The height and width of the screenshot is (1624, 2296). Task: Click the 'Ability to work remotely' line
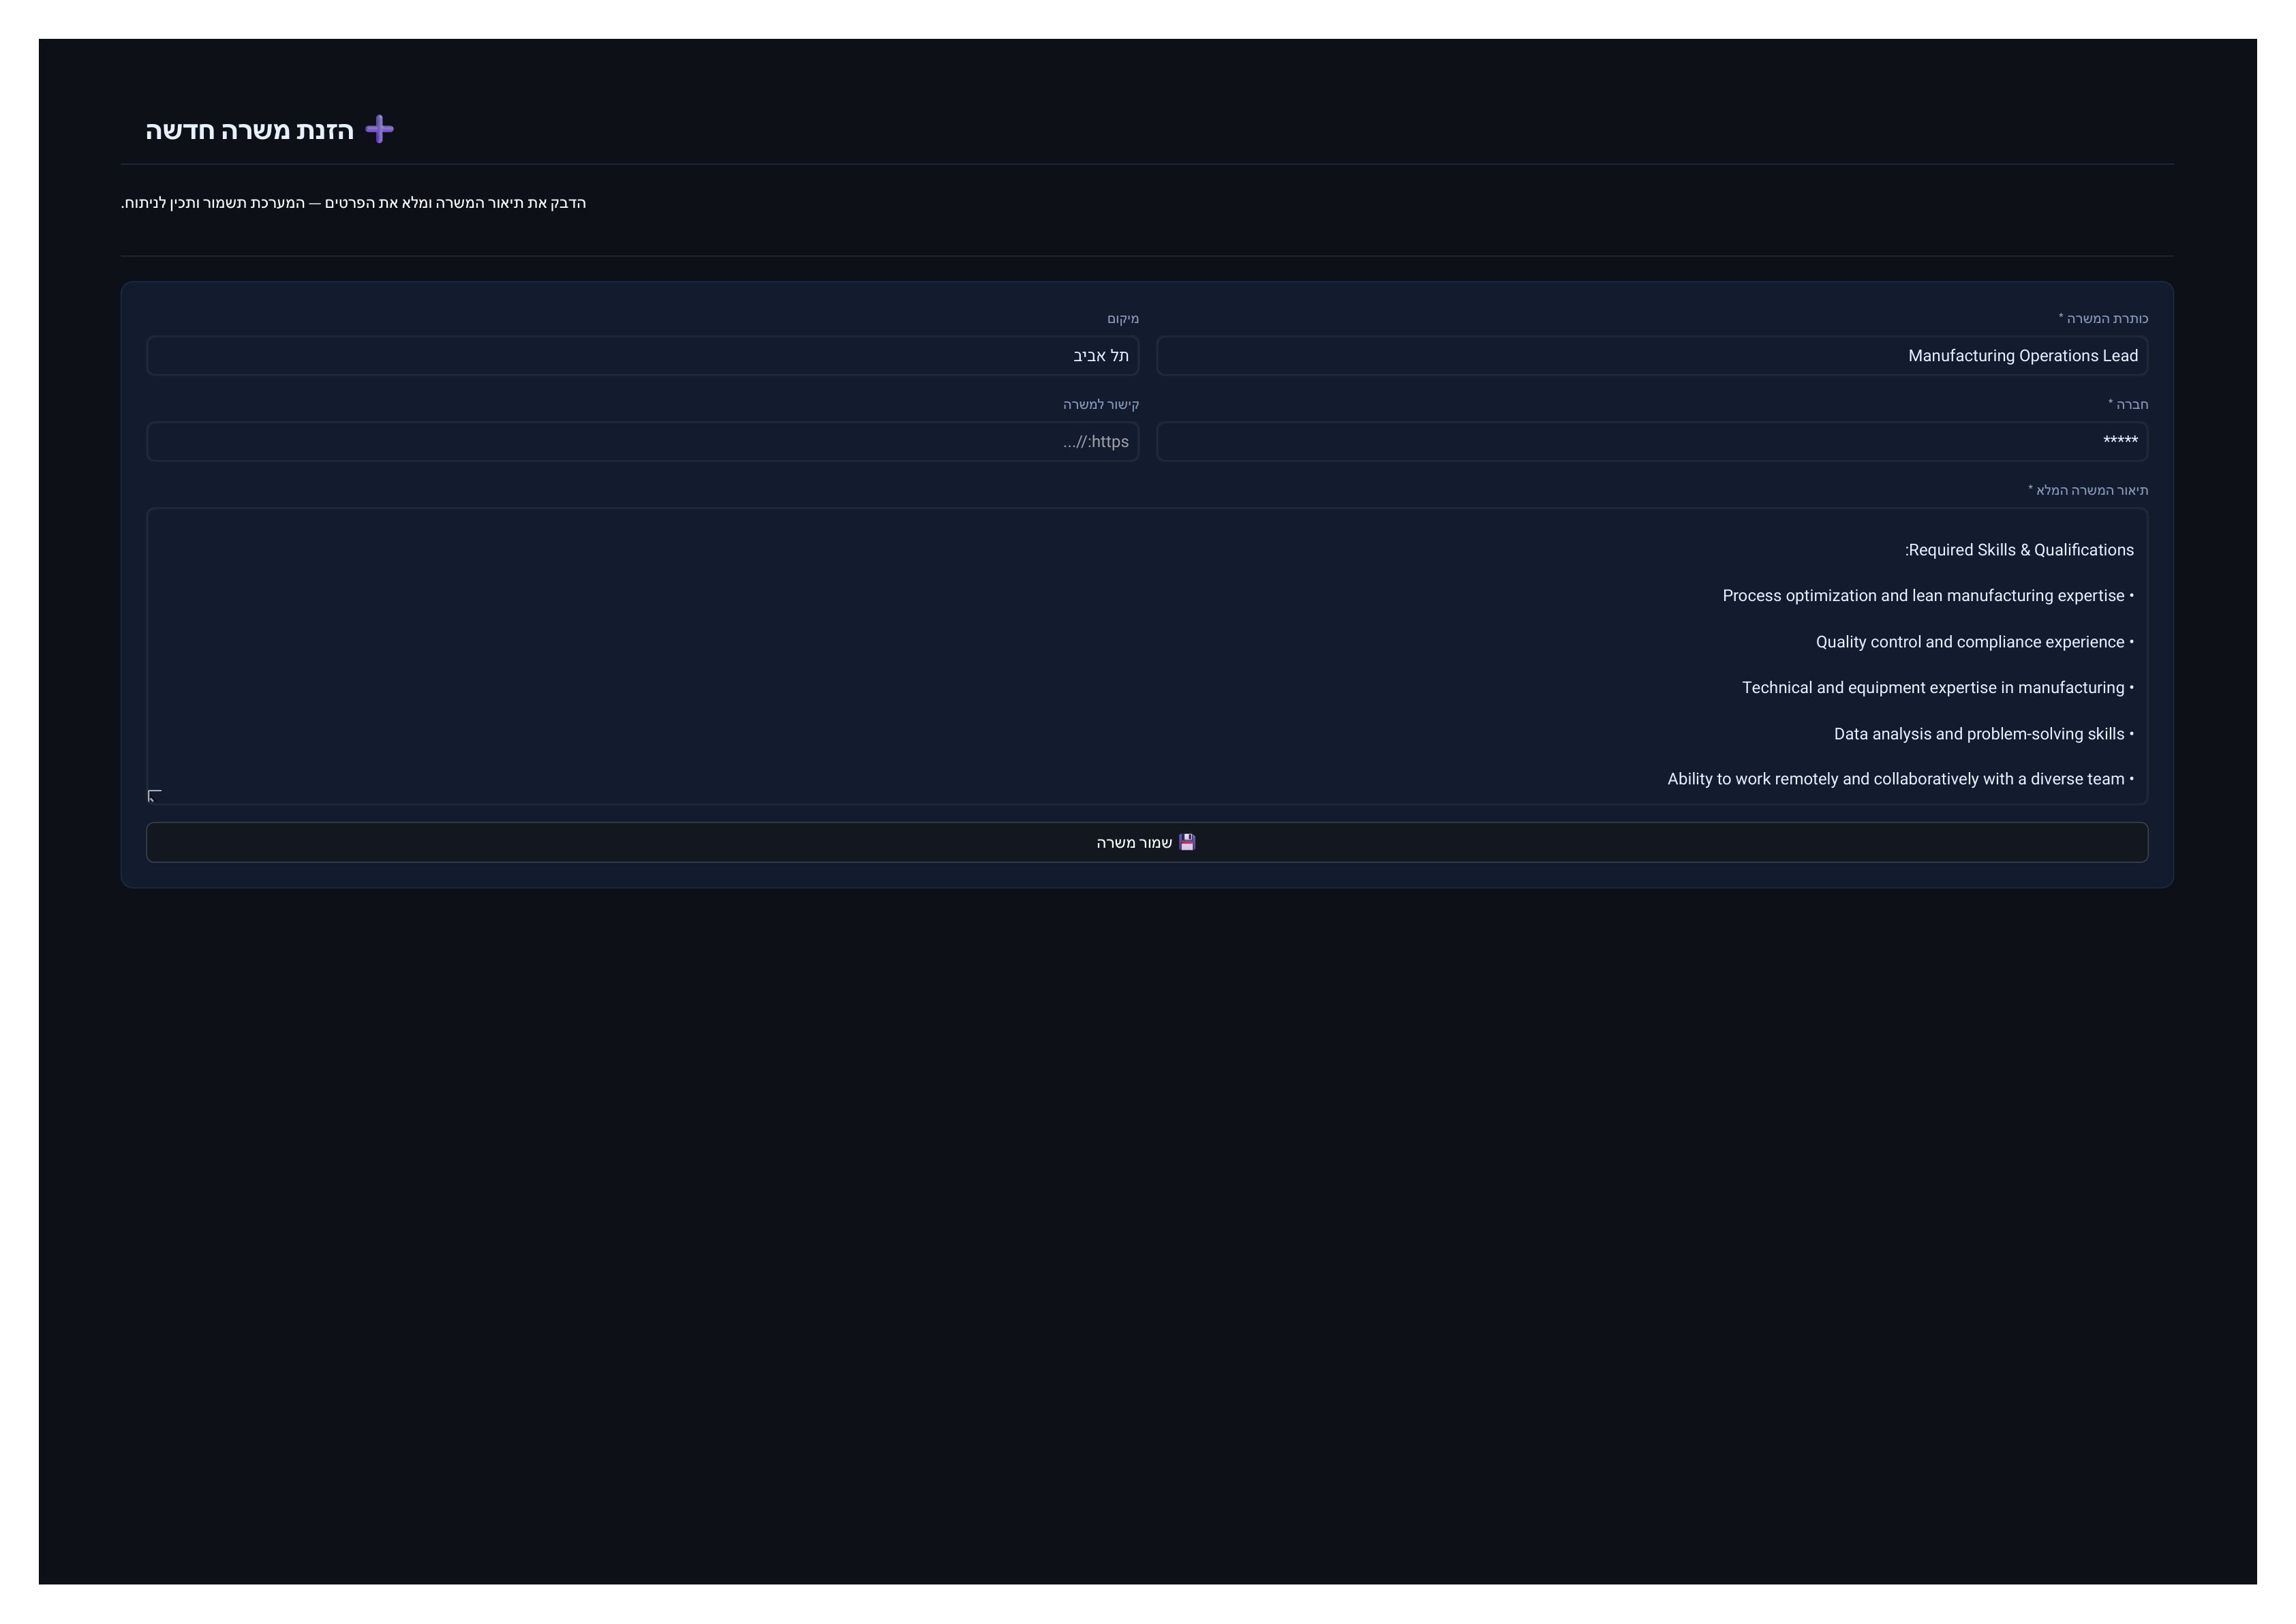[1901, 779]
